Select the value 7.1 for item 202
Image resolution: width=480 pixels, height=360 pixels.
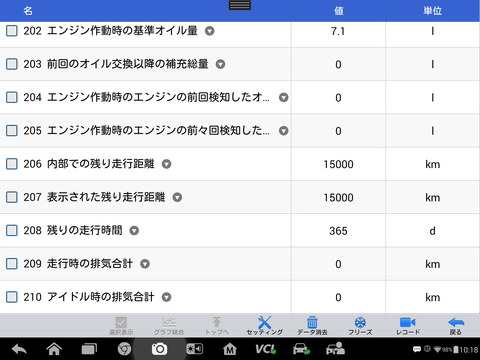click(x=338, y=31)
